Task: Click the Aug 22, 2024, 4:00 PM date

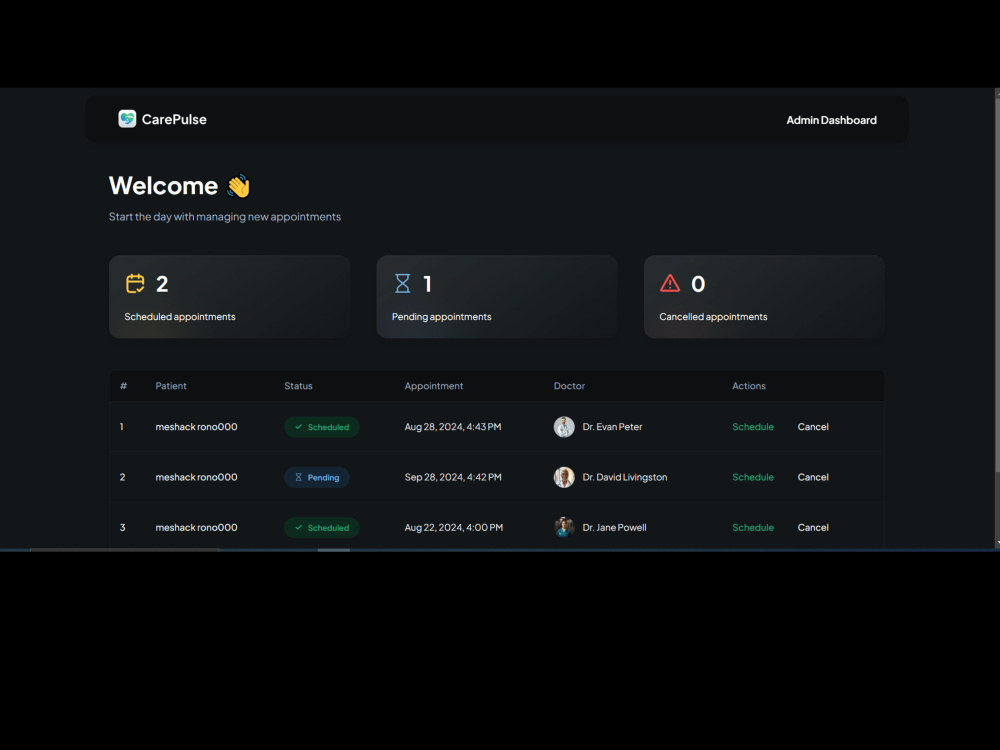Action: coord(453,527)
